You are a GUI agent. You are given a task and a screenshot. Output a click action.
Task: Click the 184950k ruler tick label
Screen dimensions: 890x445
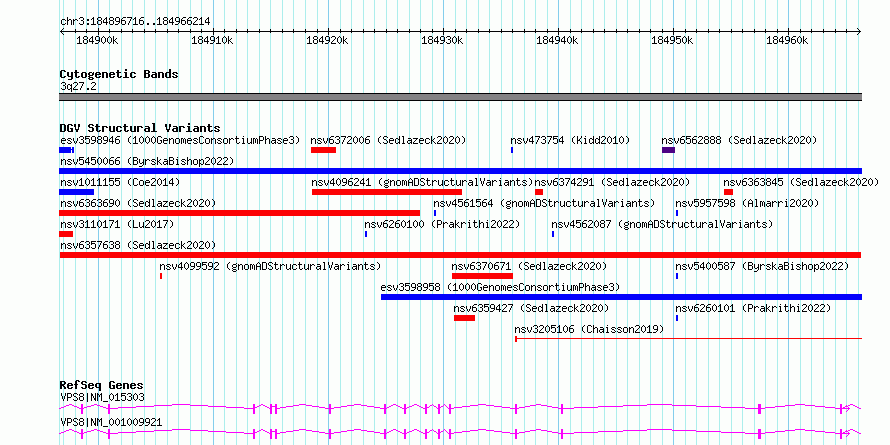(x=672, y=40)
